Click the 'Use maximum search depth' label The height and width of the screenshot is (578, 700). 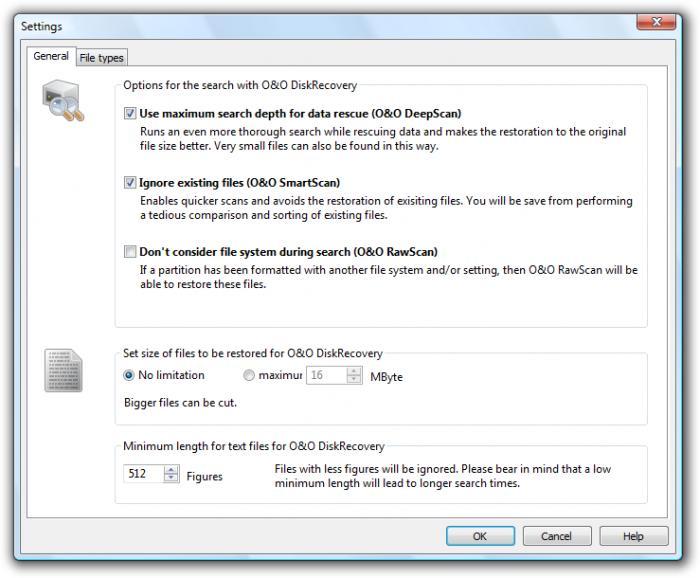click(300, 113)
